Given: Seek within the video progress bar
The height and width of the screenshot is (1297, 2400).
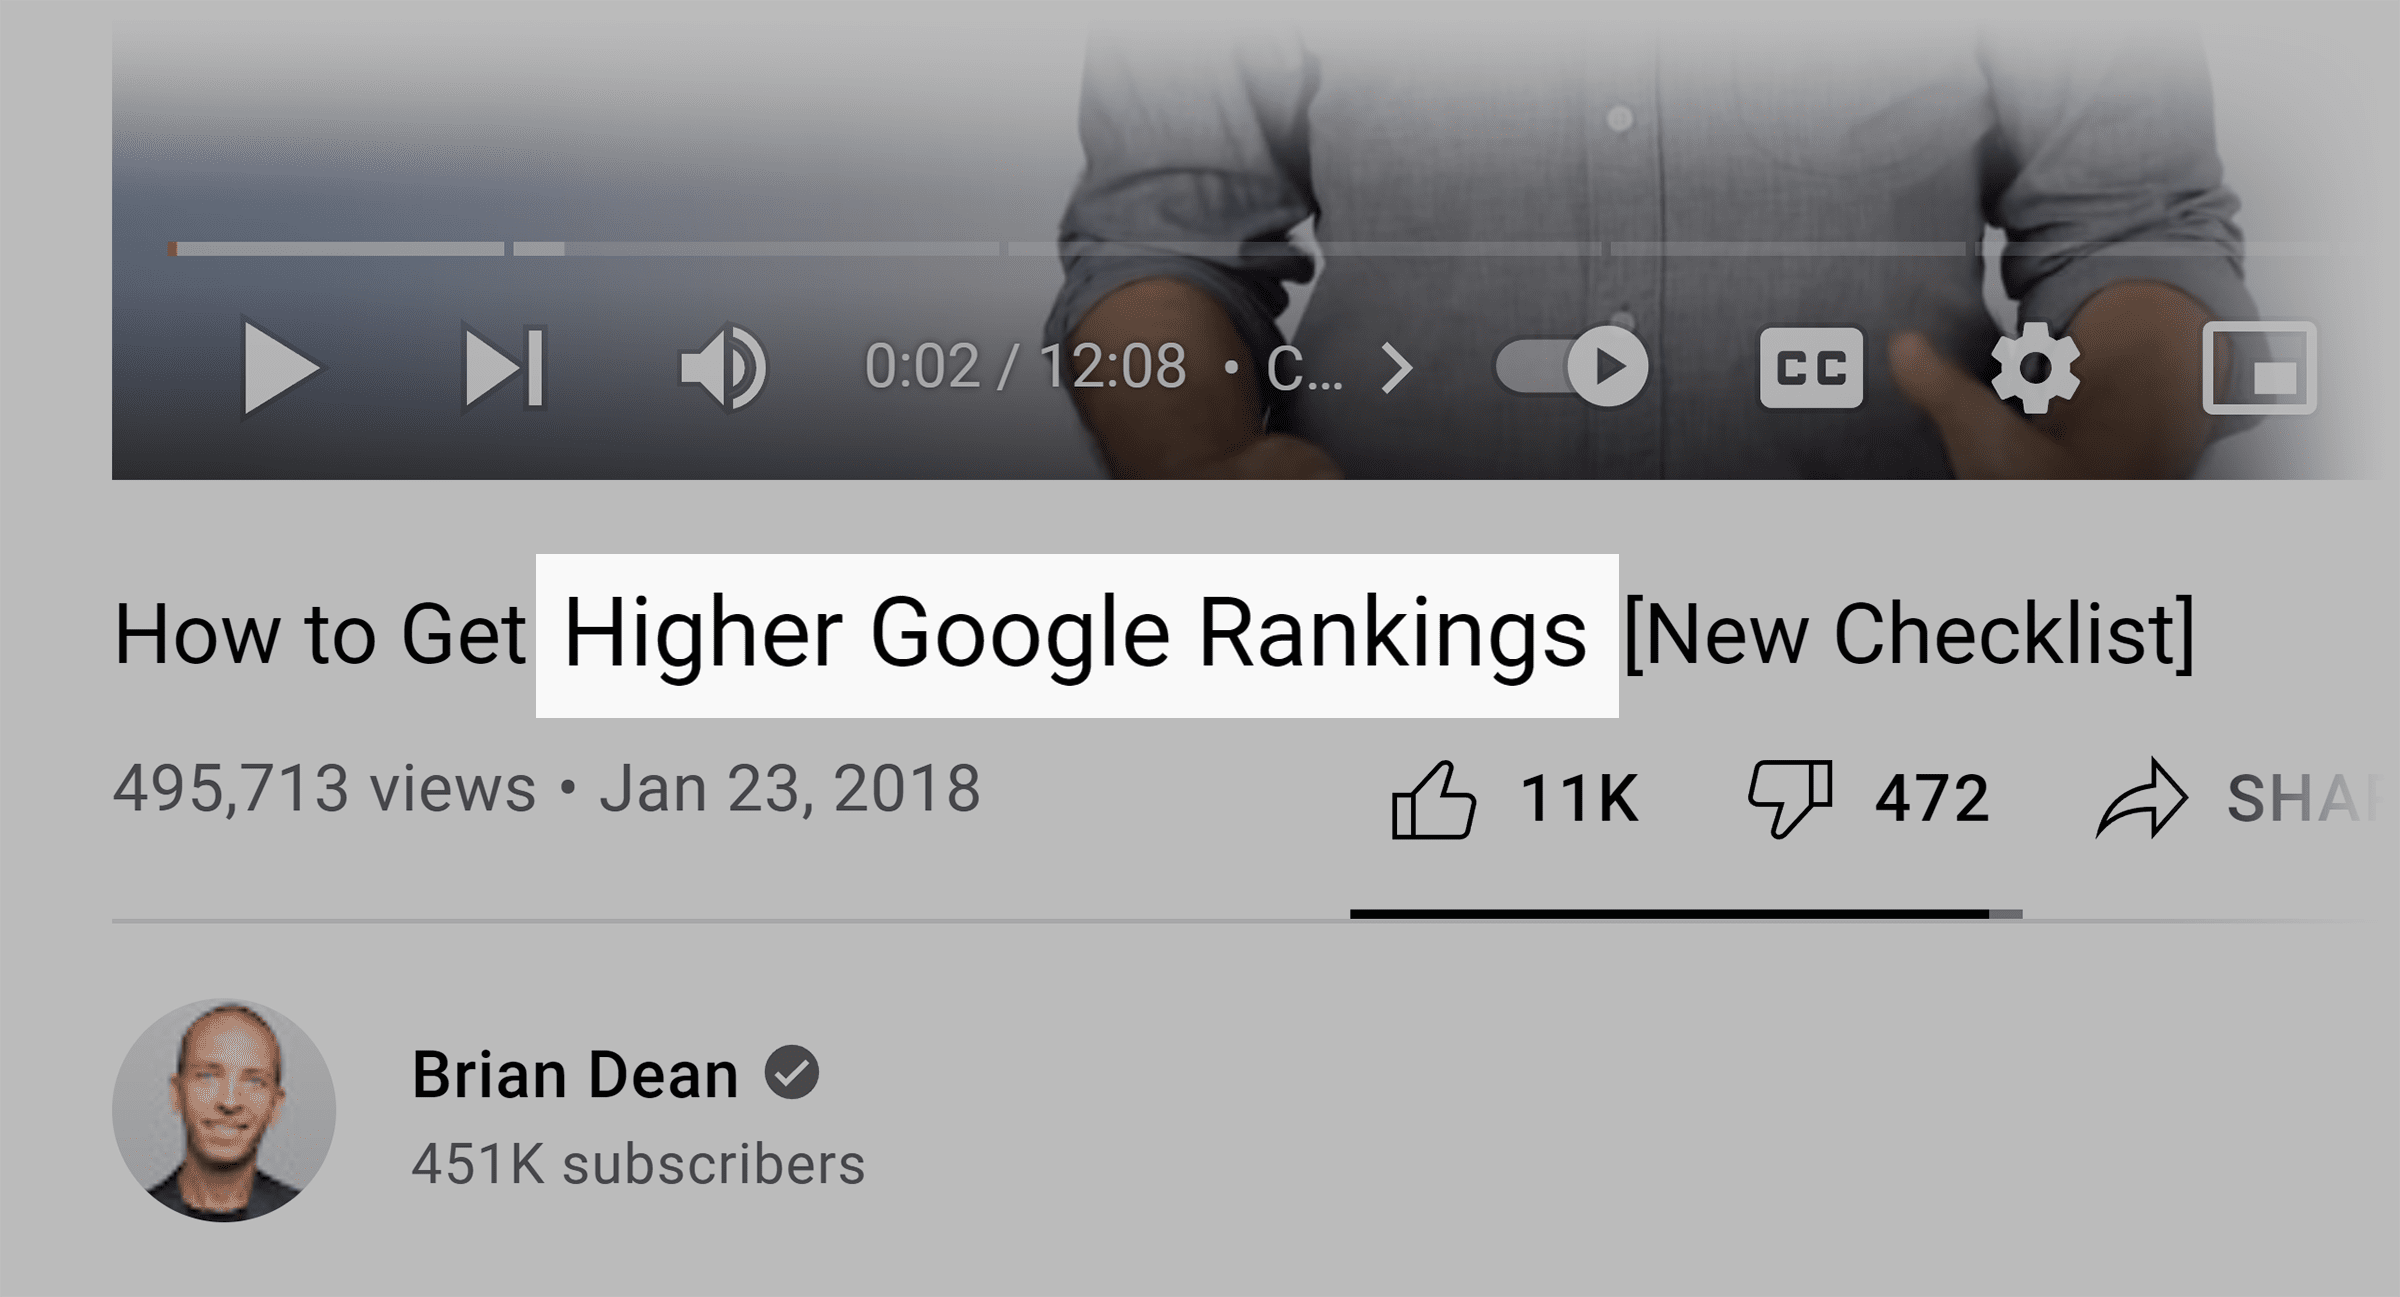Looking at the screenshot, I should coord(1250,249).
